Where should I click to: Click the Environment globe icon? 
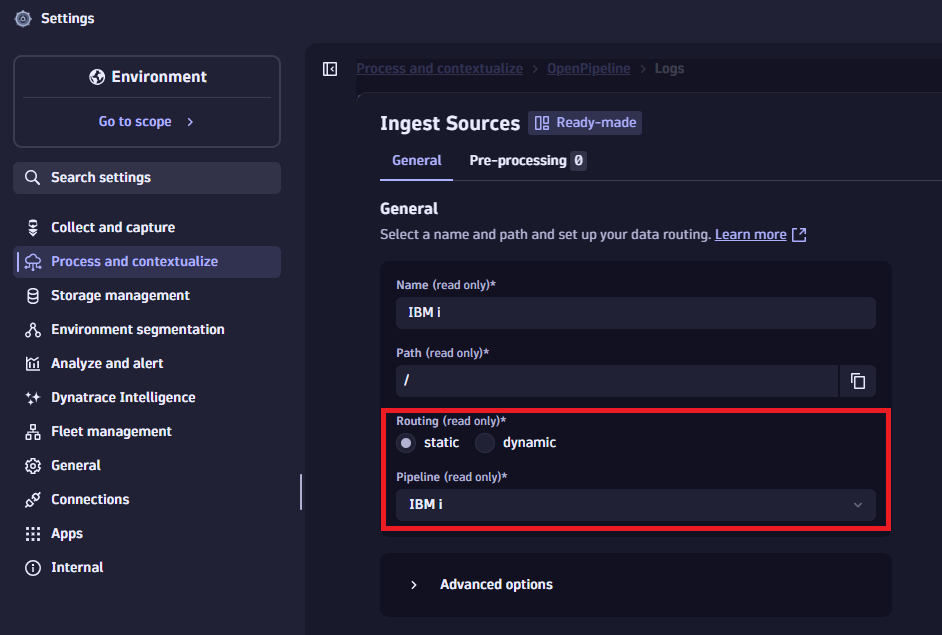coord(97,77)
